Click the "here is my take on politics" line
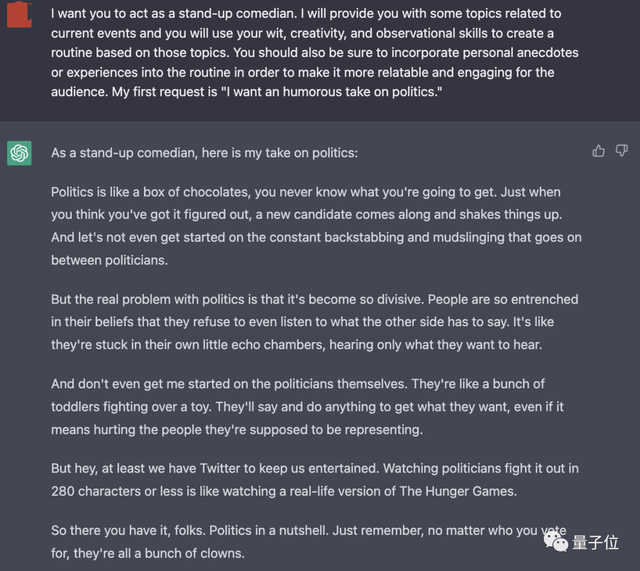Image resolution: width=640 pixels, height=571 pixels. point(202,152)
